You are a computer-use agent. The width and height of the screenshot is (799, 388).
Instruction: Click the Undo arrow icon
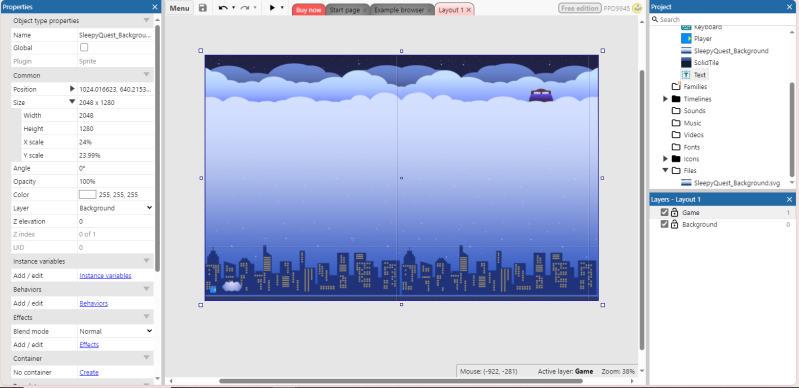click(x=223, y=8)
